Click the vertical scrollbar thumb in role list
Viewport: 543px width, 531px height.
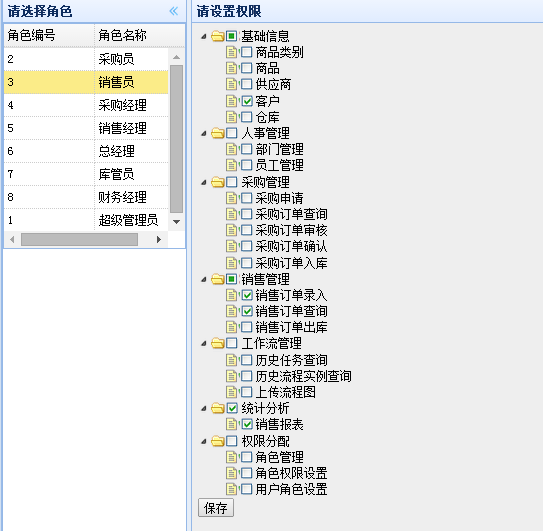tap(177, 139)
